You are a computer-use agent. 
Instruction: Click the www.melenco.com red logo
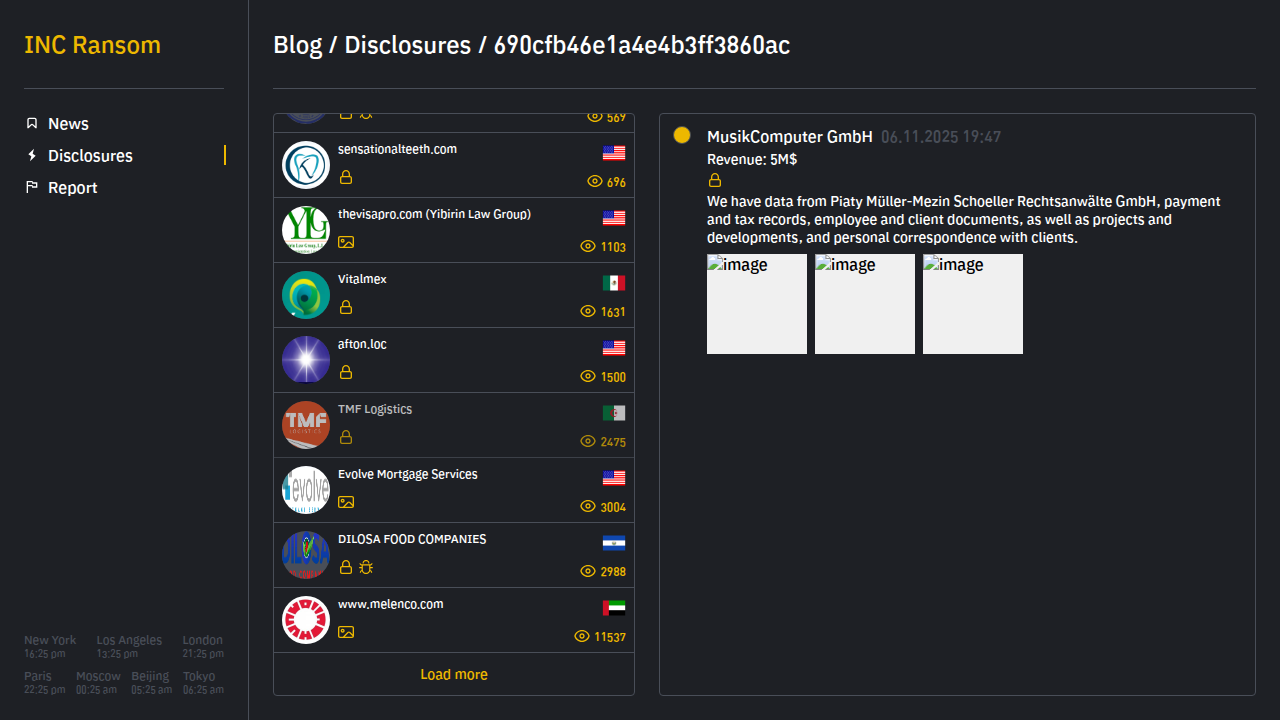pos(306,620)
